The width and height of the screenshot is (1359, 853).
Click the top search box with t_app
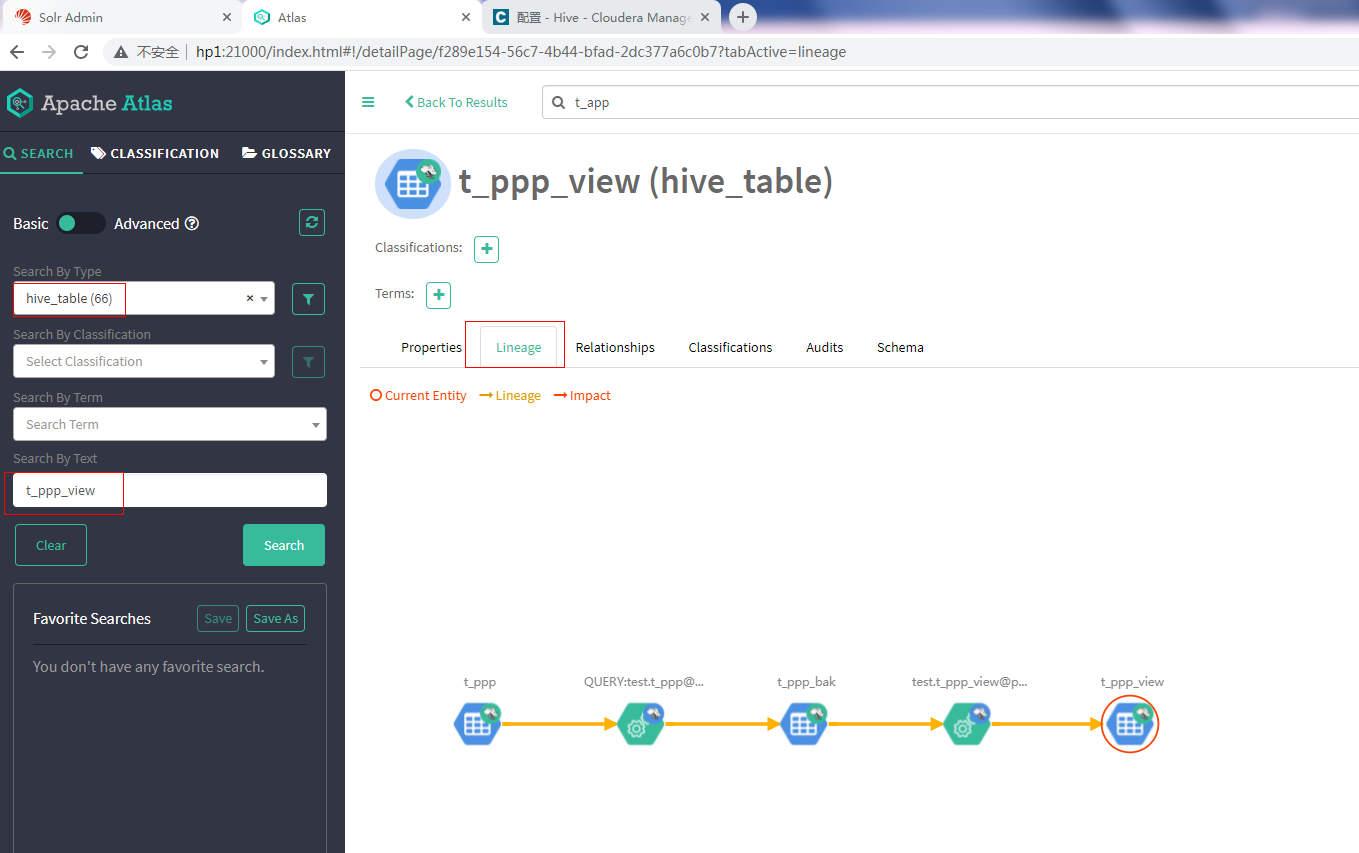click(x=950, y=102)
